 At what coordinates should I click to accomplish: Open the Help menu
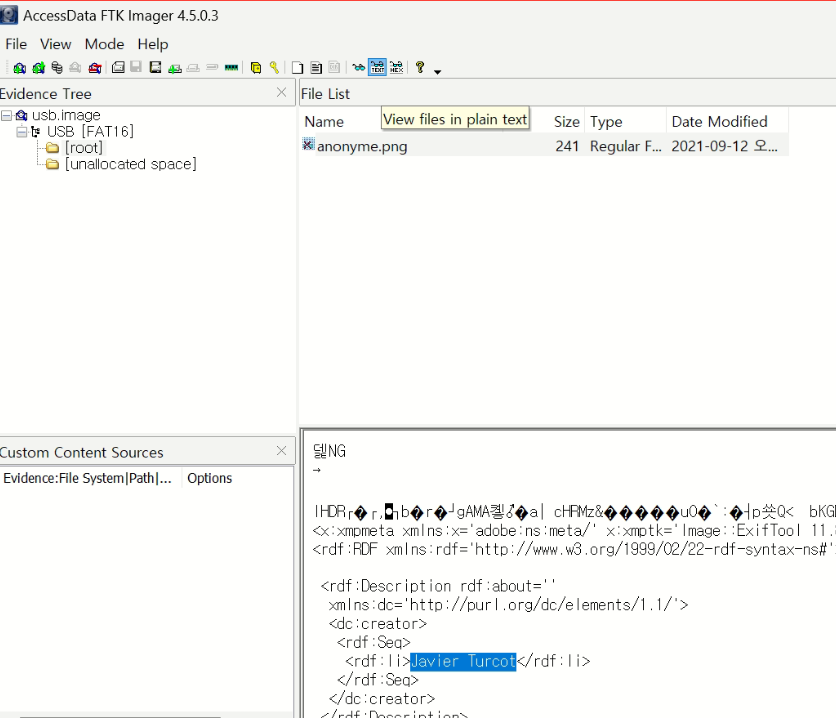pos(153,44)
